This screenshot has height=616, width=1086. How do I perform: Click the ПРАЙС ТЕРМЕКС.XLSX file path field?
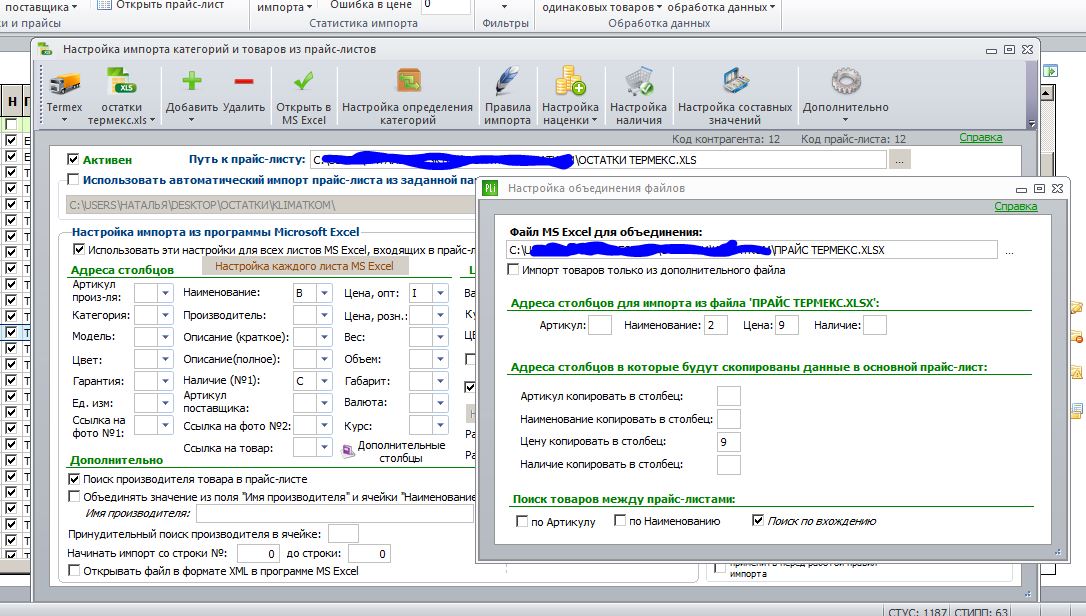(x=752, y=250)
